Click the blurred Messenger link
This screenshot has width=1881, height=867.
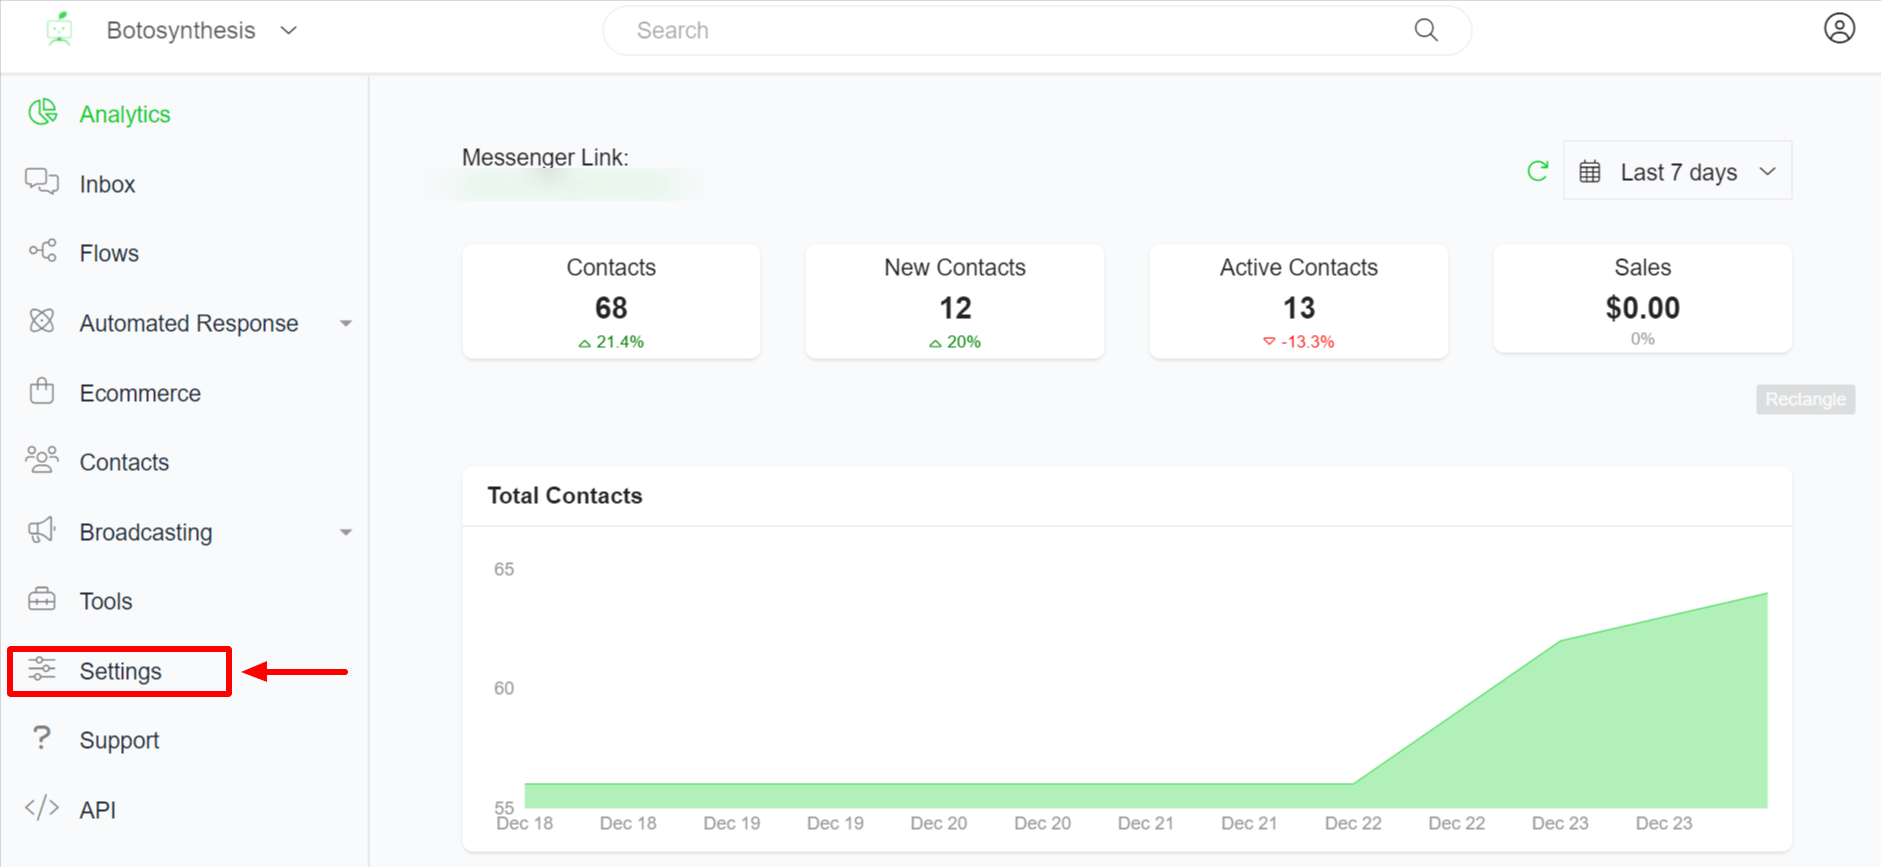(570, 185)
